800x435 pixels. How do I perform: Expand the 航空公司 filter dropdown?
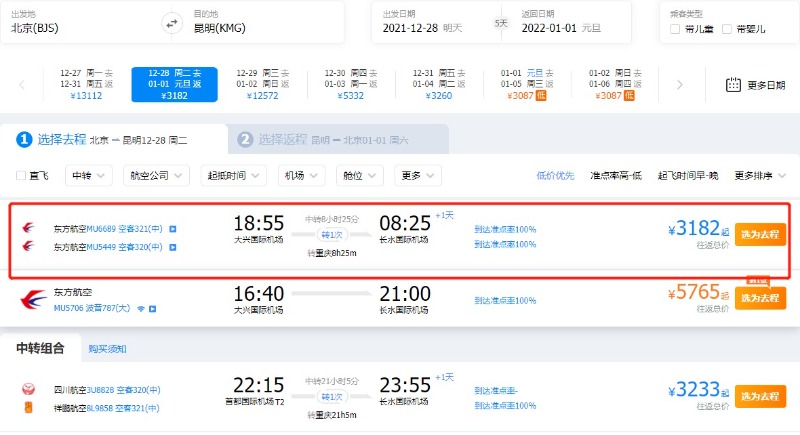point(156,176)
